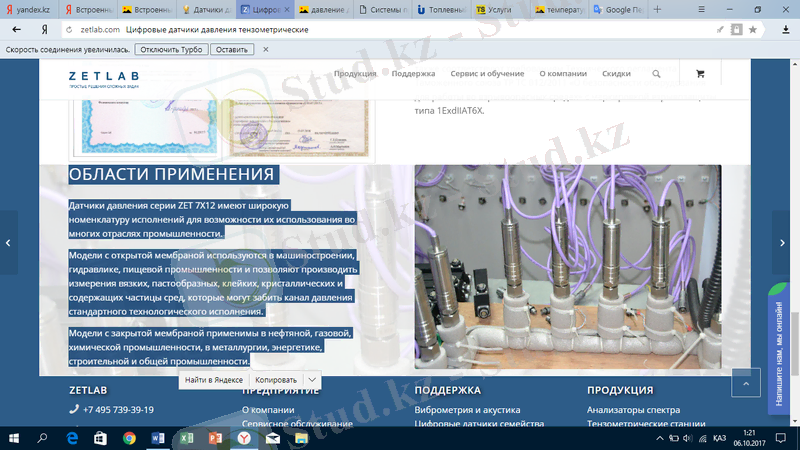Click 'Найти в Яндексе' in selection popup
Image resolution: width=800 pixels, height=450 pixels.
click(213, 380)
